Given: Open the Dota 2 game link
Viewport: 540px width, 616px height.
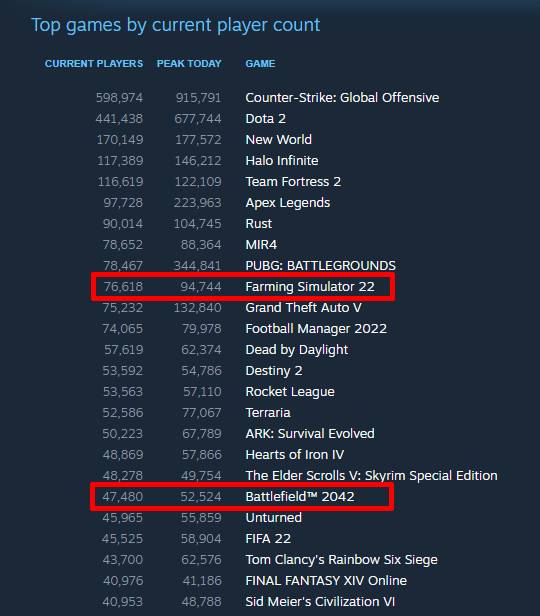Looking at the screenshot, I should (x=265, y=119).
